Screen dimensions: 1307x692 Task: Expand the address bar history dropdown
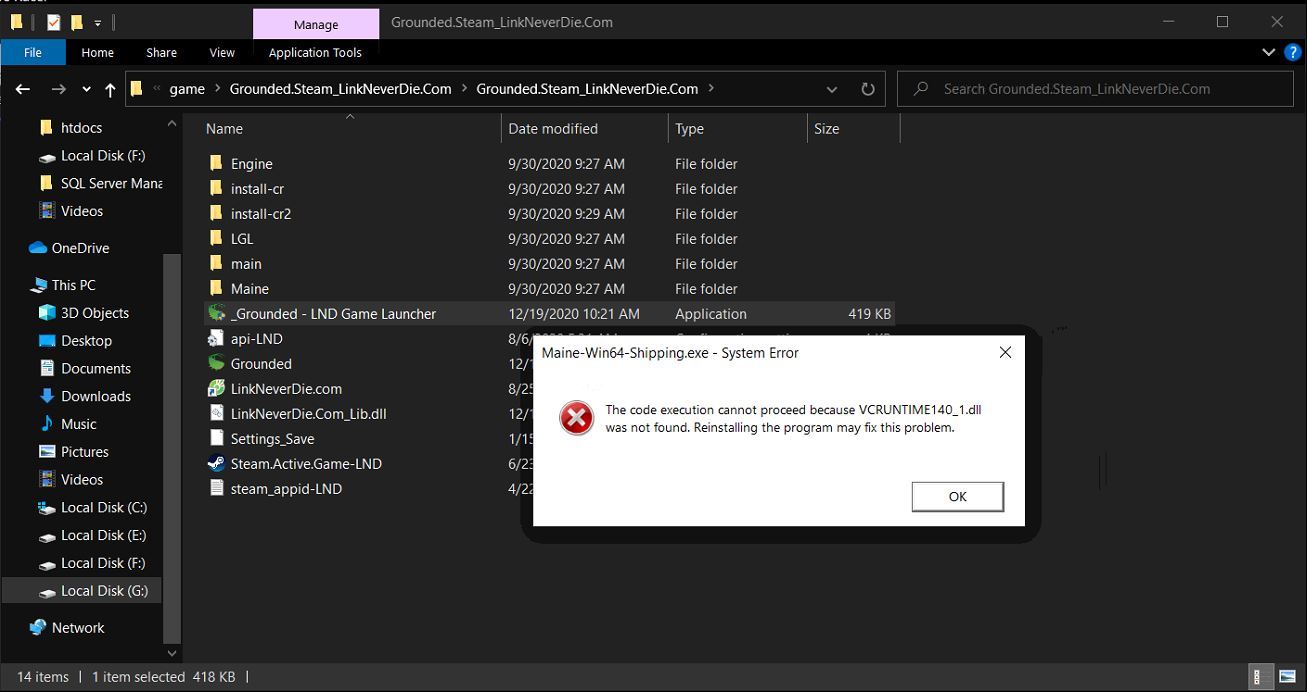coord(832,89)
